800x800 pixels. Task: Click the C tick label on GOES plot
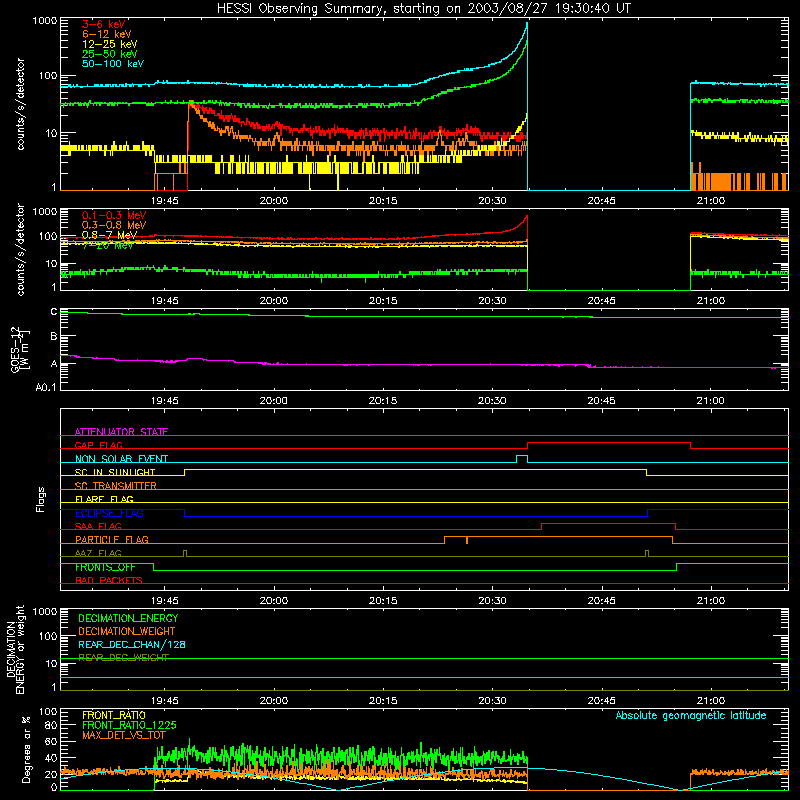coord(54,312)
